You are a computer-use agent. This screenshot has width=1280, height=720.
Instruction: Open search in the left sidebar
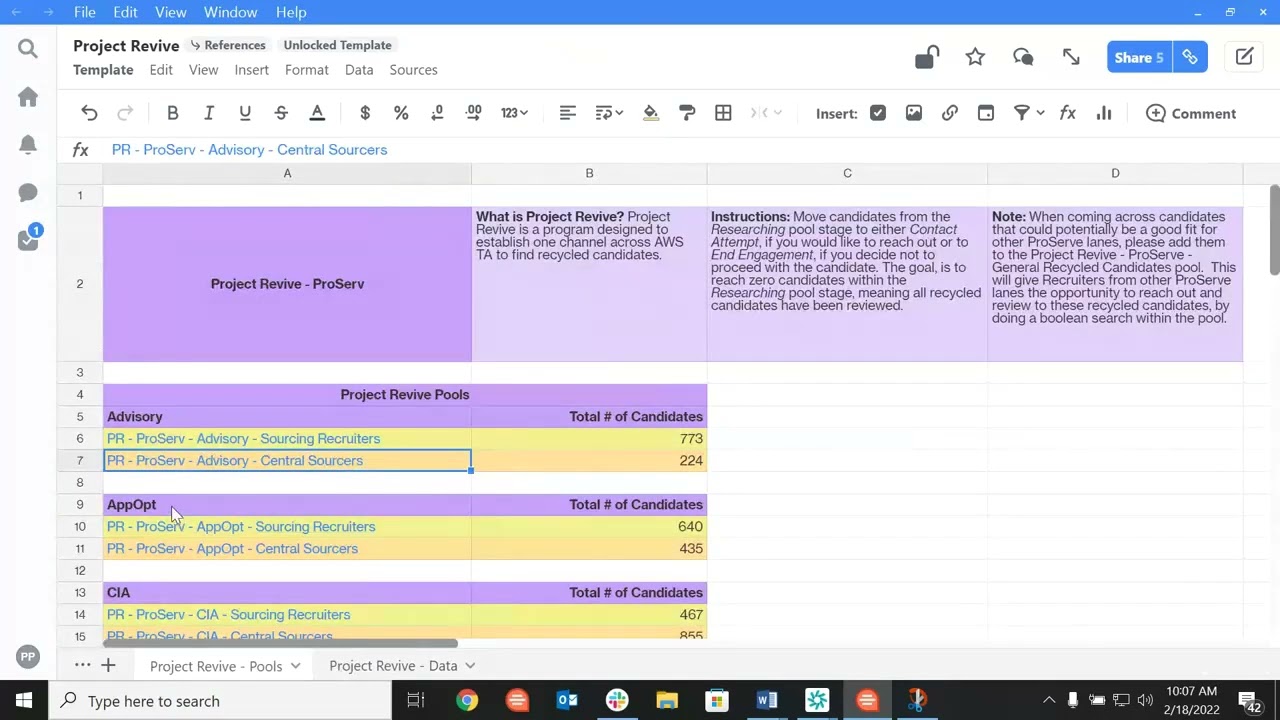tap(28, 49)
